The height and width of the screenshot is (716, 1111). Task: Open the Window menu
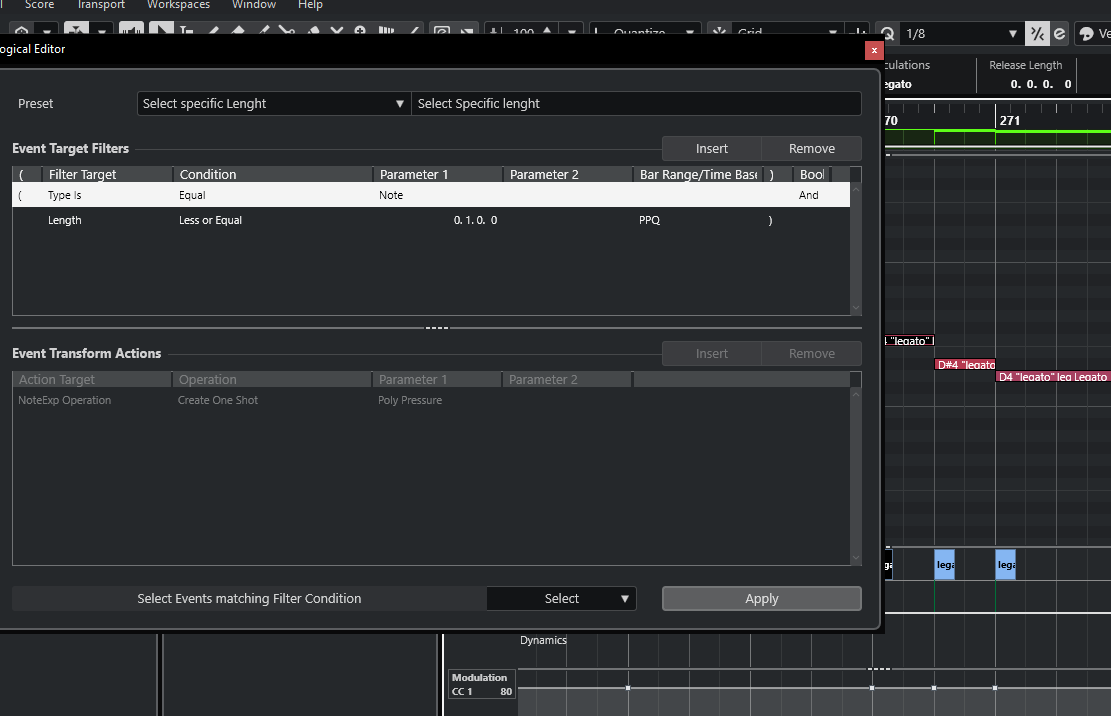click(254, 5)
